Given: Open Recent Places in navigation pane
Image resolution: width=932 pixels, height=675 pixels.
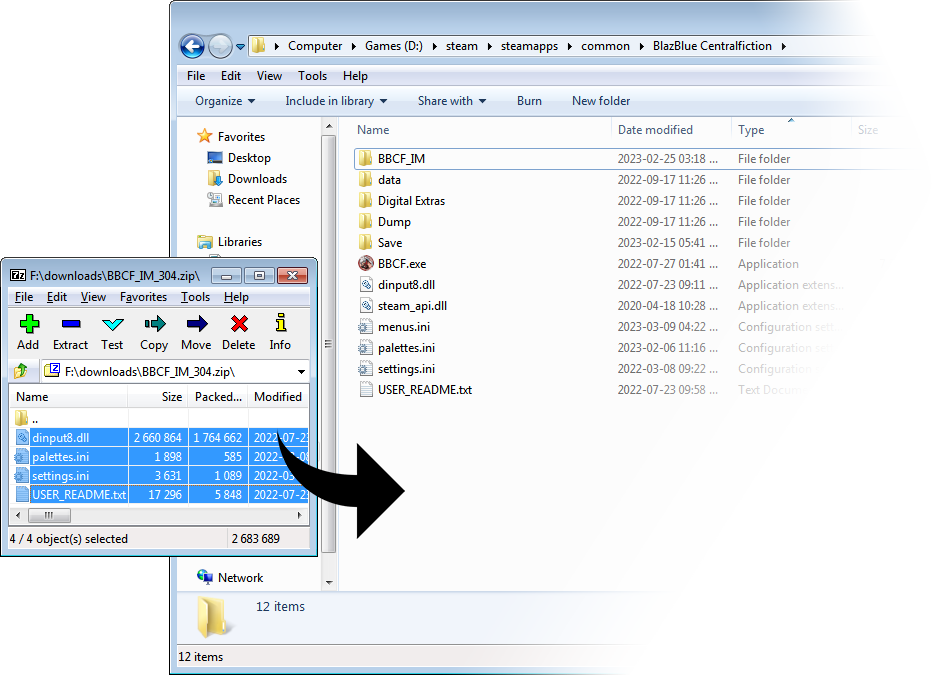Looking at the screenshot, I should (x=263, y=200).
